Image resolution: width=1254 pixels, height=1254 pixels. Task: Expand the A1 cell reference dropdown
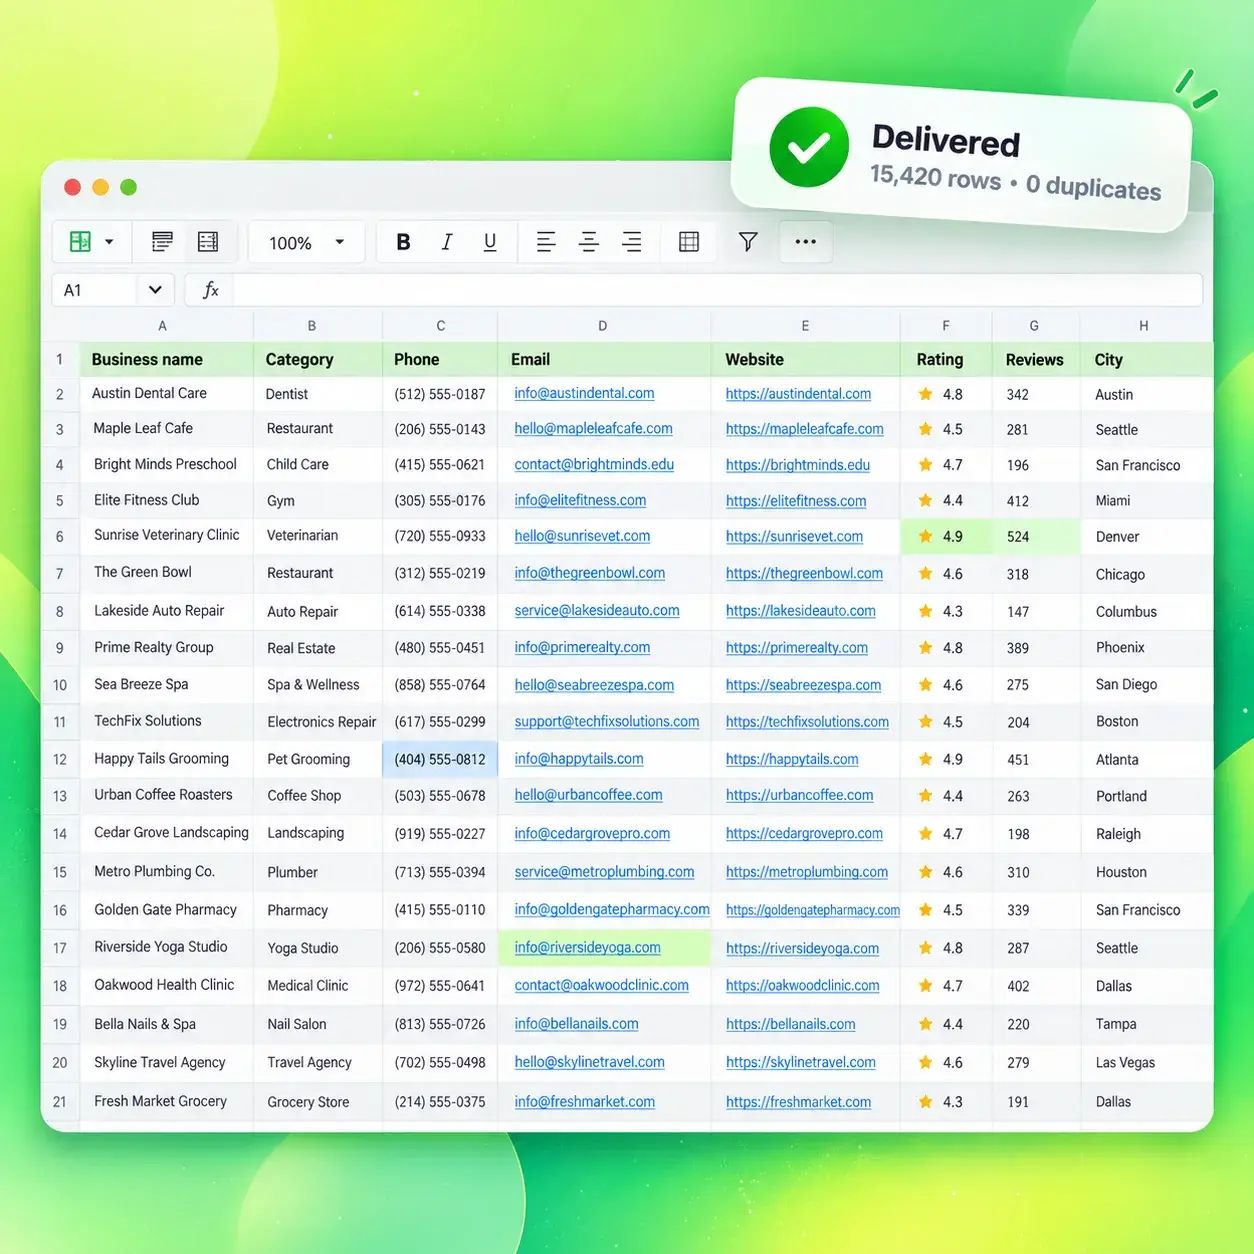coord(155,290)
